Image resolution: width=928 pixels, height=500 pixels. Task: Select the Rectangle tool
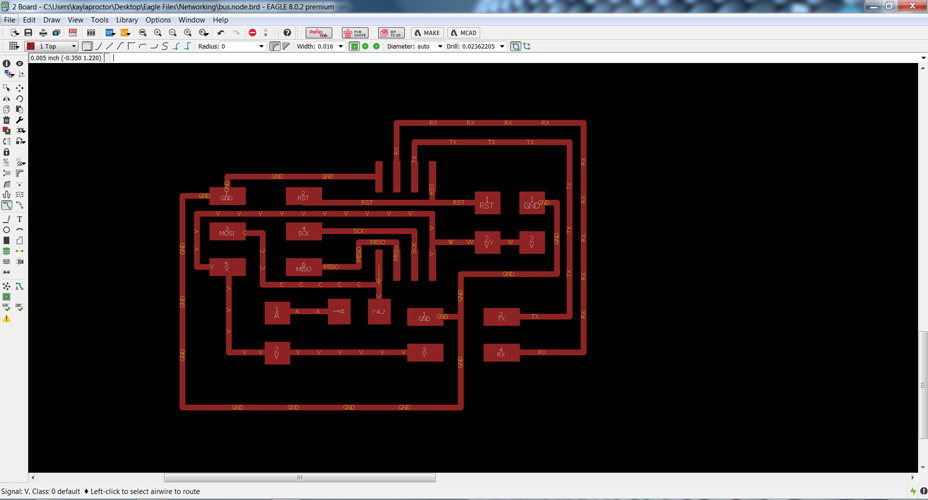click(7, 240)
